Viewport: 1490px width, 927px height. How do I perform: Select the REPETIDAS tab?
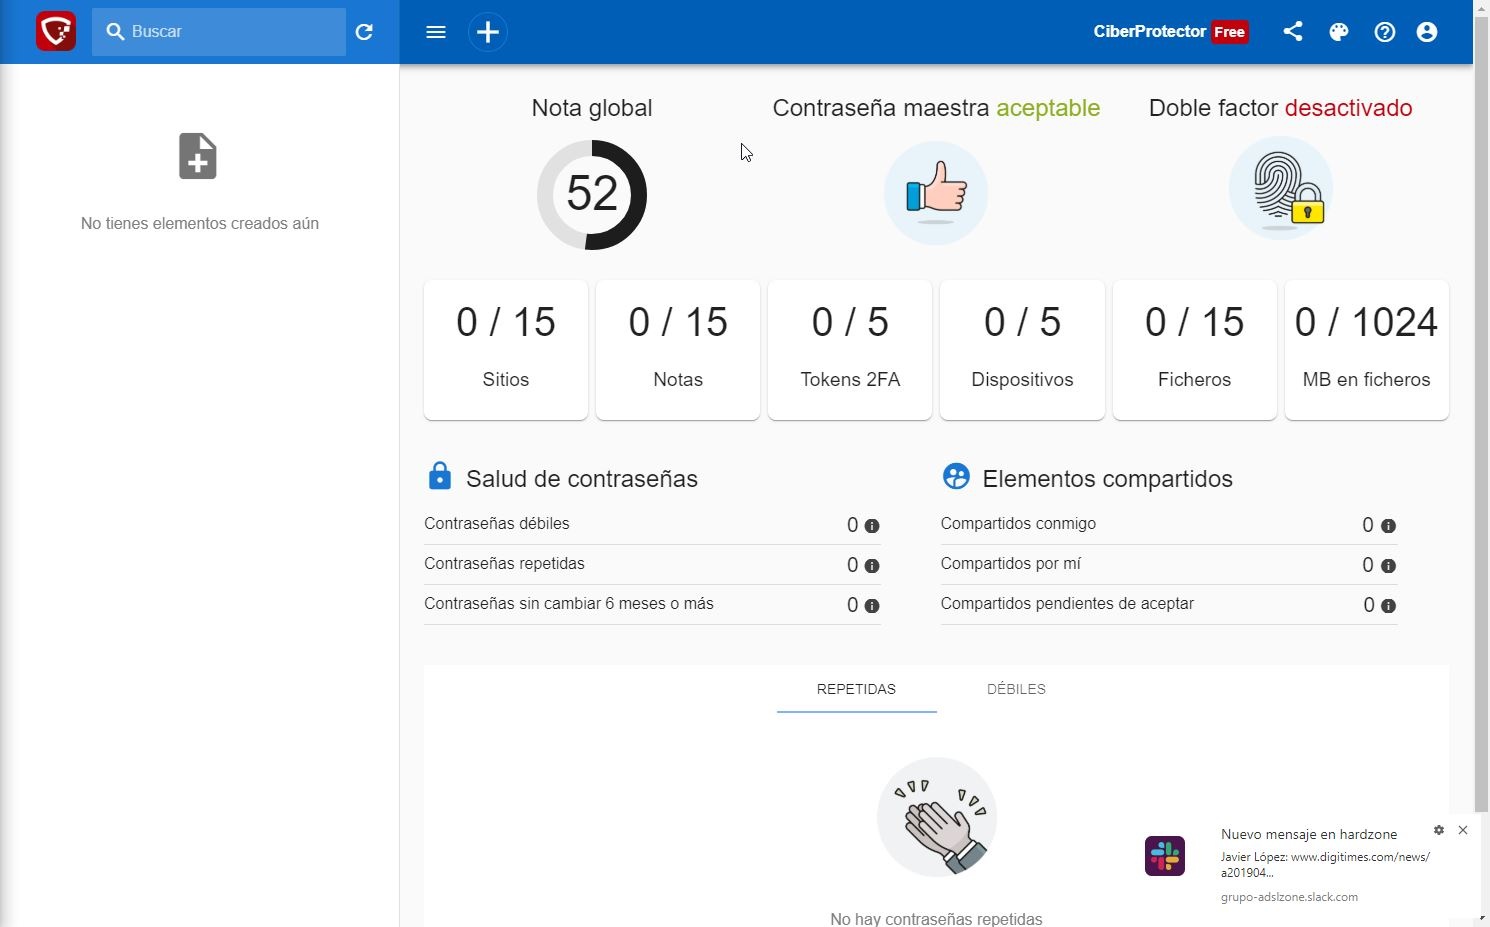tap(856, 689)
